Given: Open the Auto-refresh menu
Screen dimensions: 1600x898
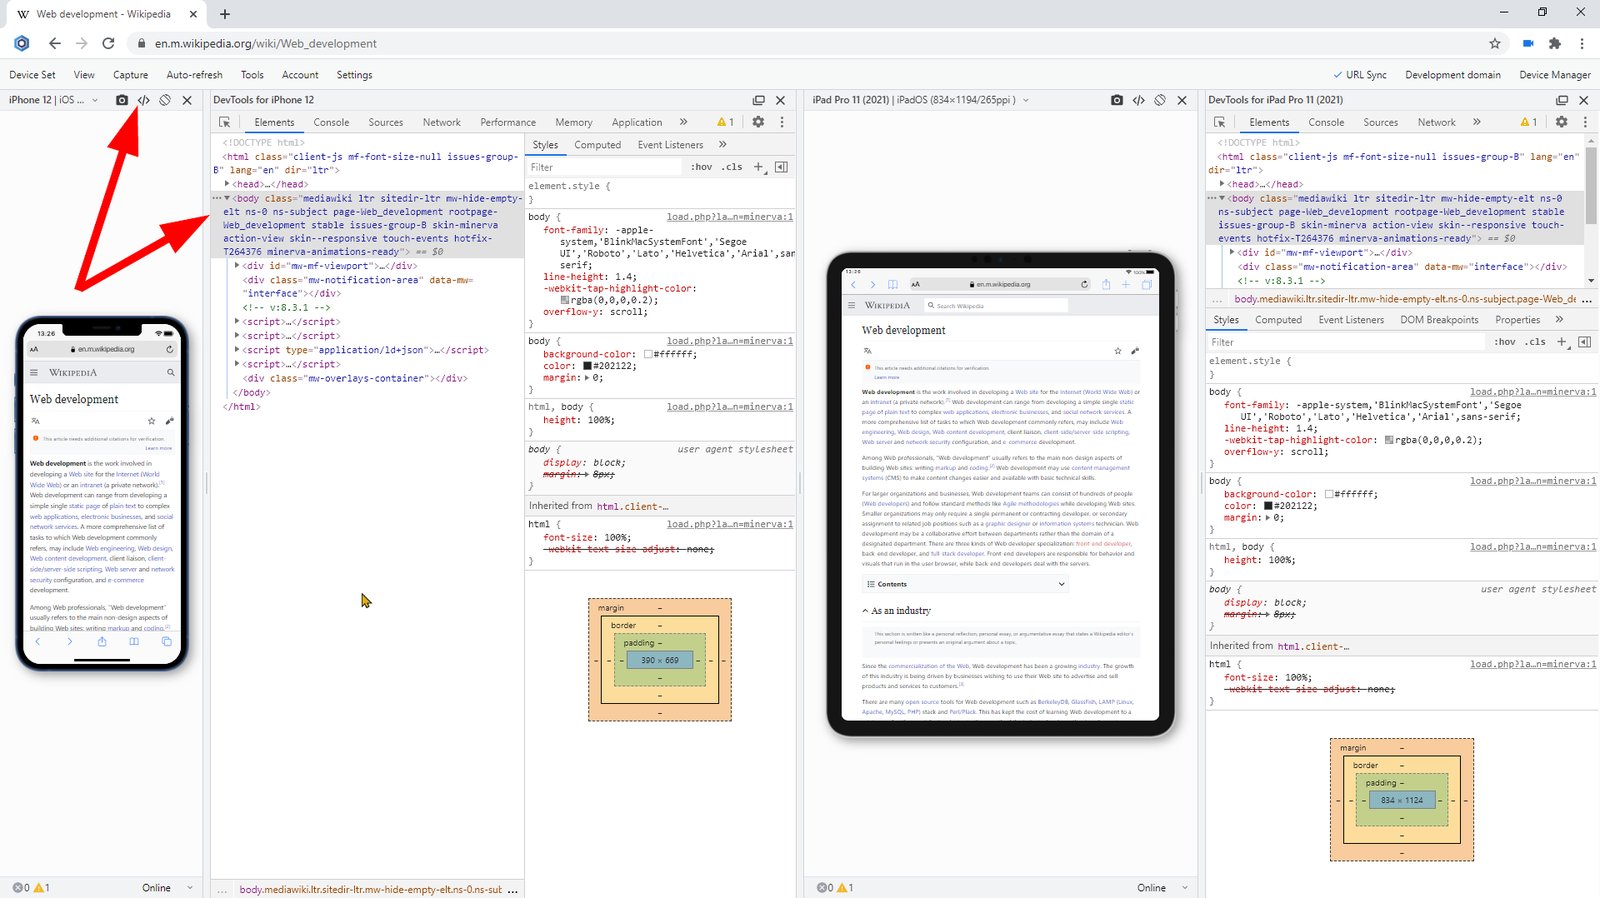Looking at the screenshot, I should coord(194,75).
